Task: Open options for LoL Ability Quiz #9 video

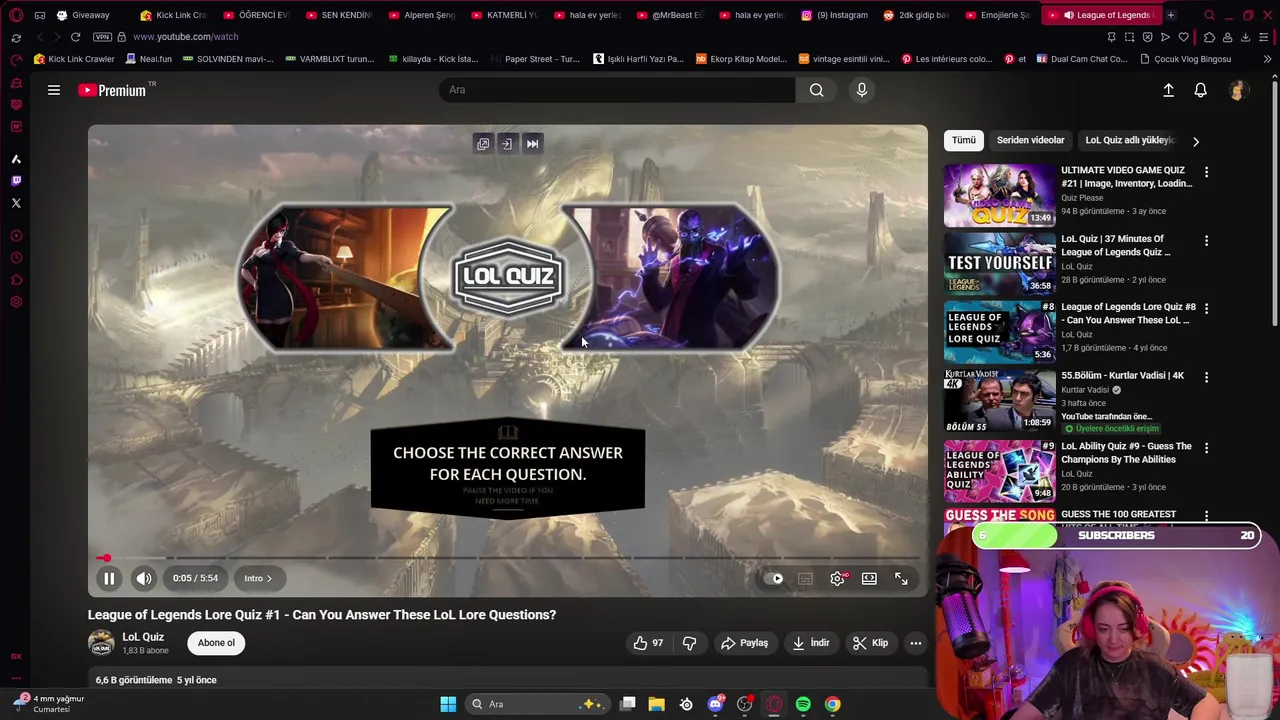Action: point(1206,448)
